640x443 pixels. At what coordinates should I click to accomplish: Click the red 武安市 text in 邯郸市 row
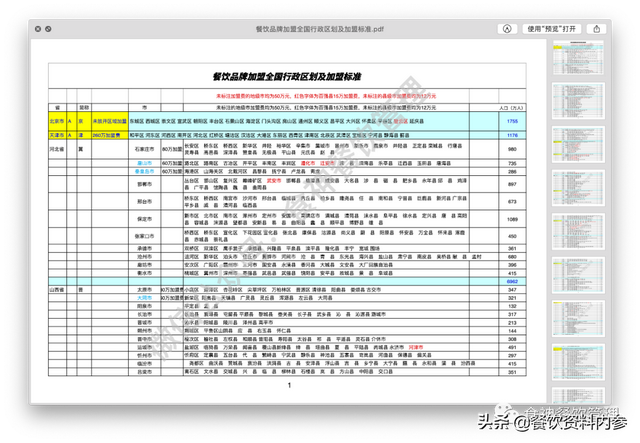click(x=274, y=180)
